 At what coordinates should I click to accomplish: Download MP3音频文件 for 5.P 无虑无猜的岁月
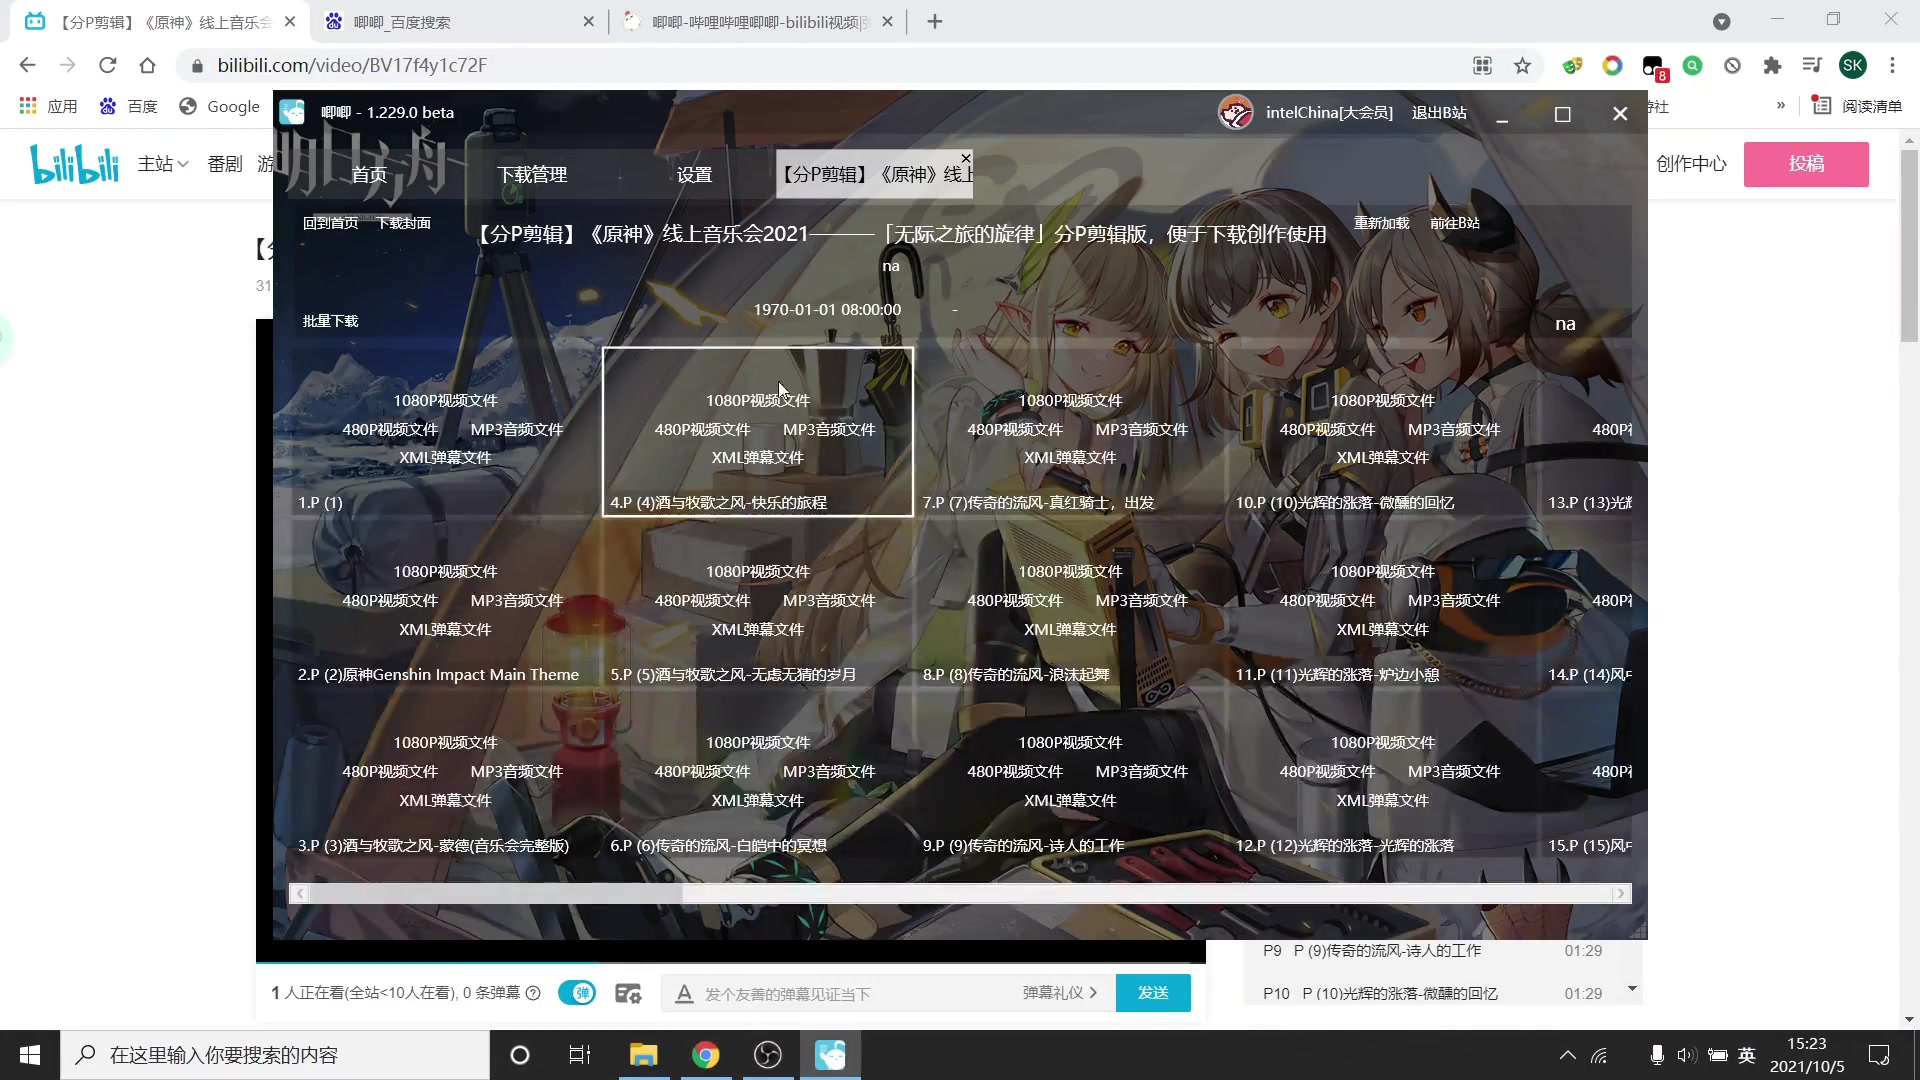pyautogui.click(x=829, y=600)
